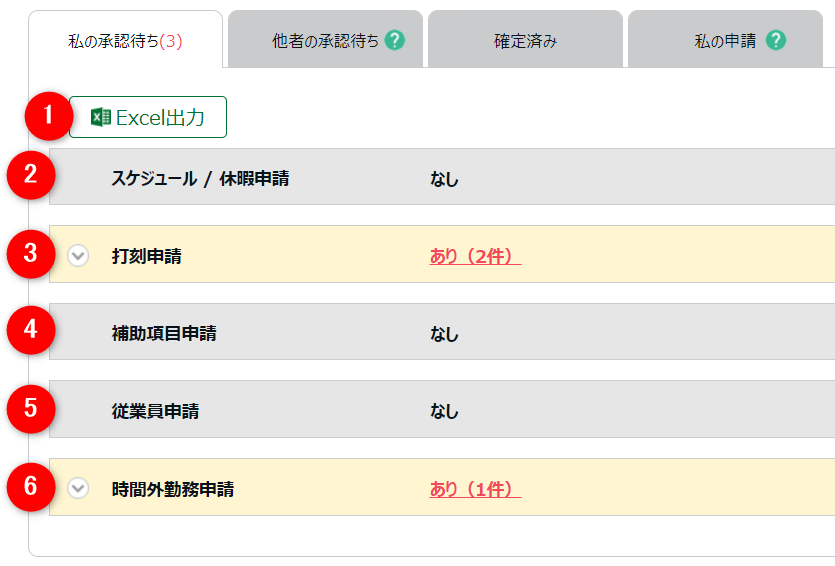This screenshot has width=835, height=566.
Task: Click red numbered badge 5
Action: tap(31, 408)
